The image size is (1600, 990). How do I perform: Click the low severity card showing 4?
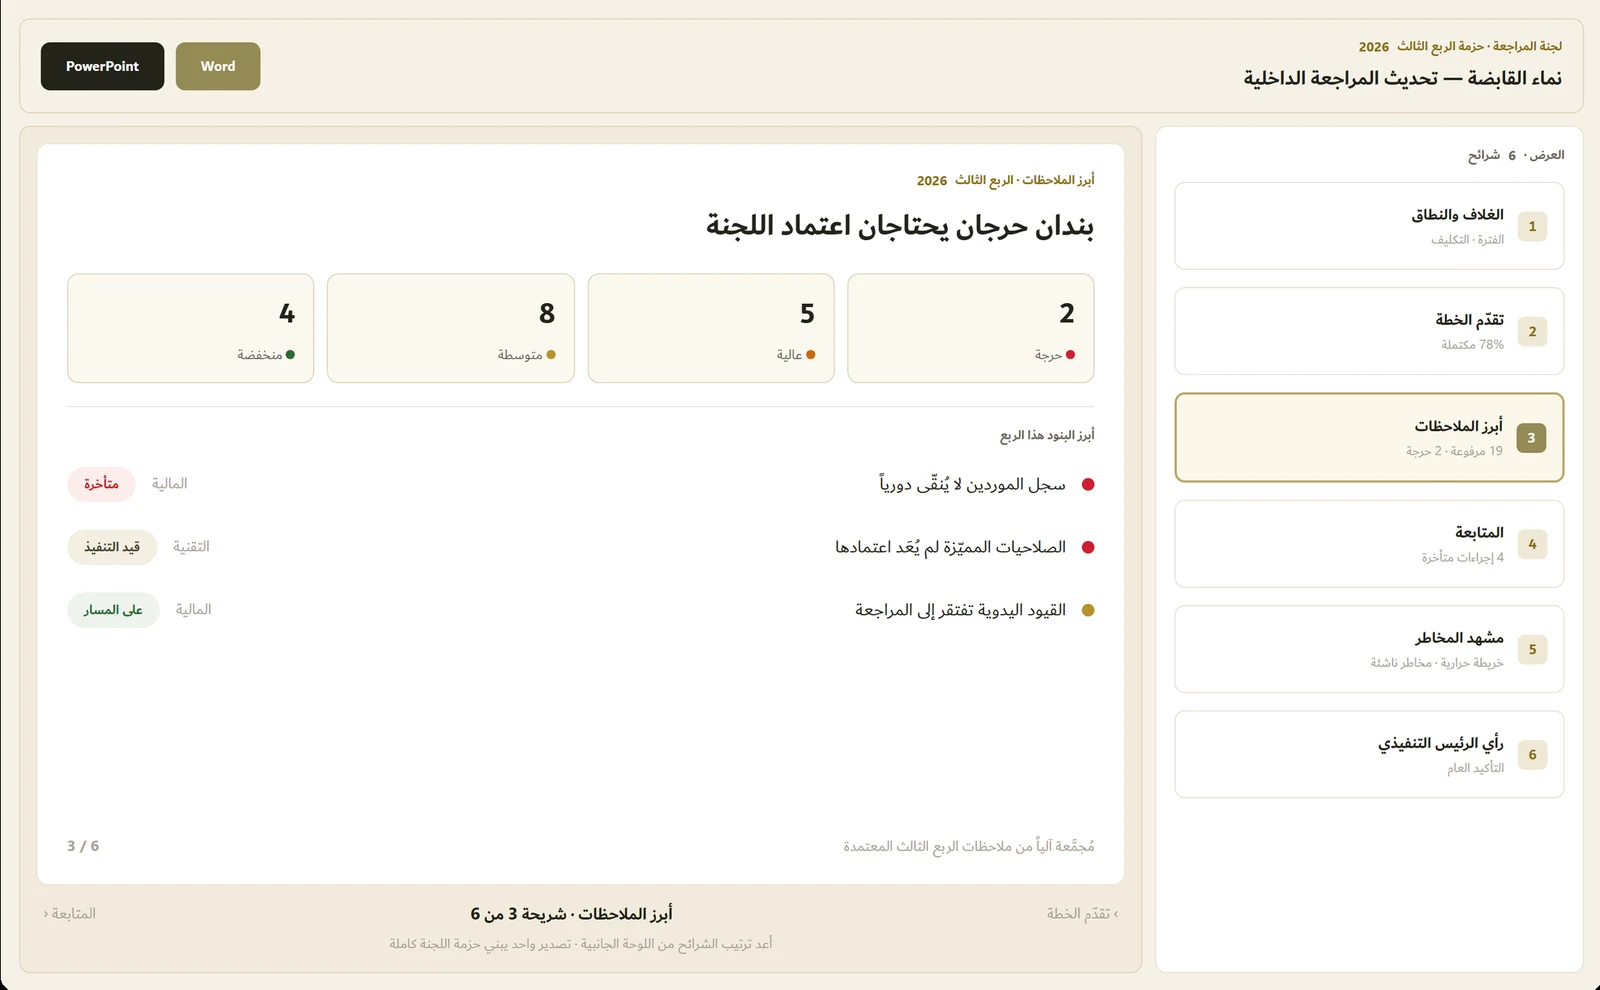tap(191, 328)
